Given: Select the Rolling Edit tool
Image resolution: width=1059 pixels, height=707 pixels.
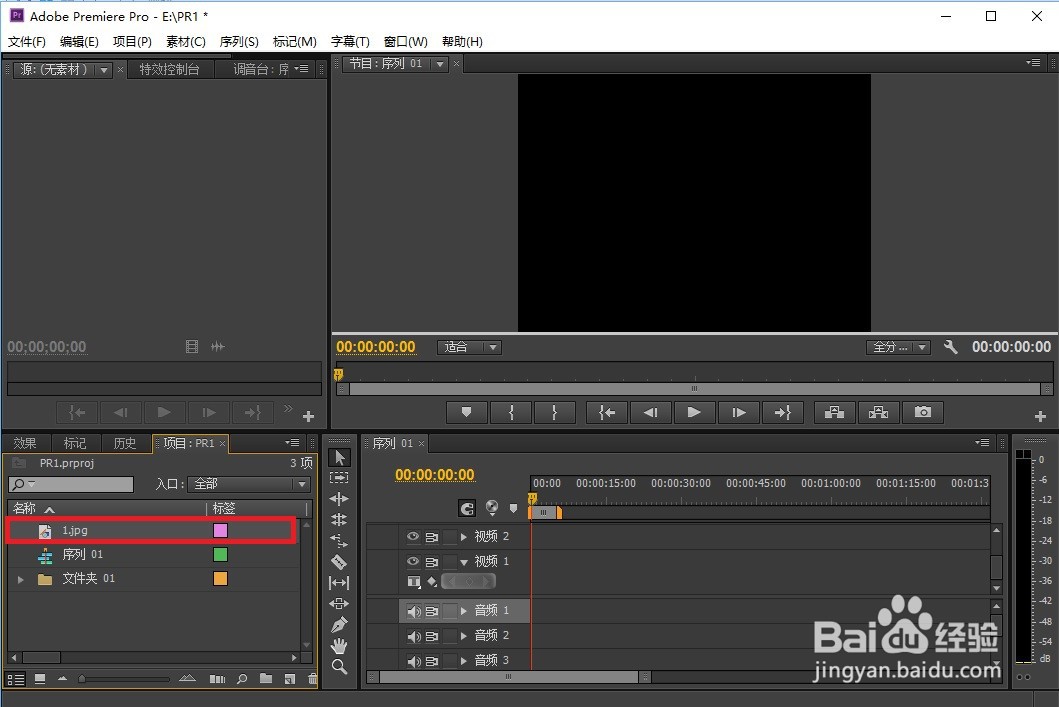Looking at the screenshot, I should (x=339, y=519).
